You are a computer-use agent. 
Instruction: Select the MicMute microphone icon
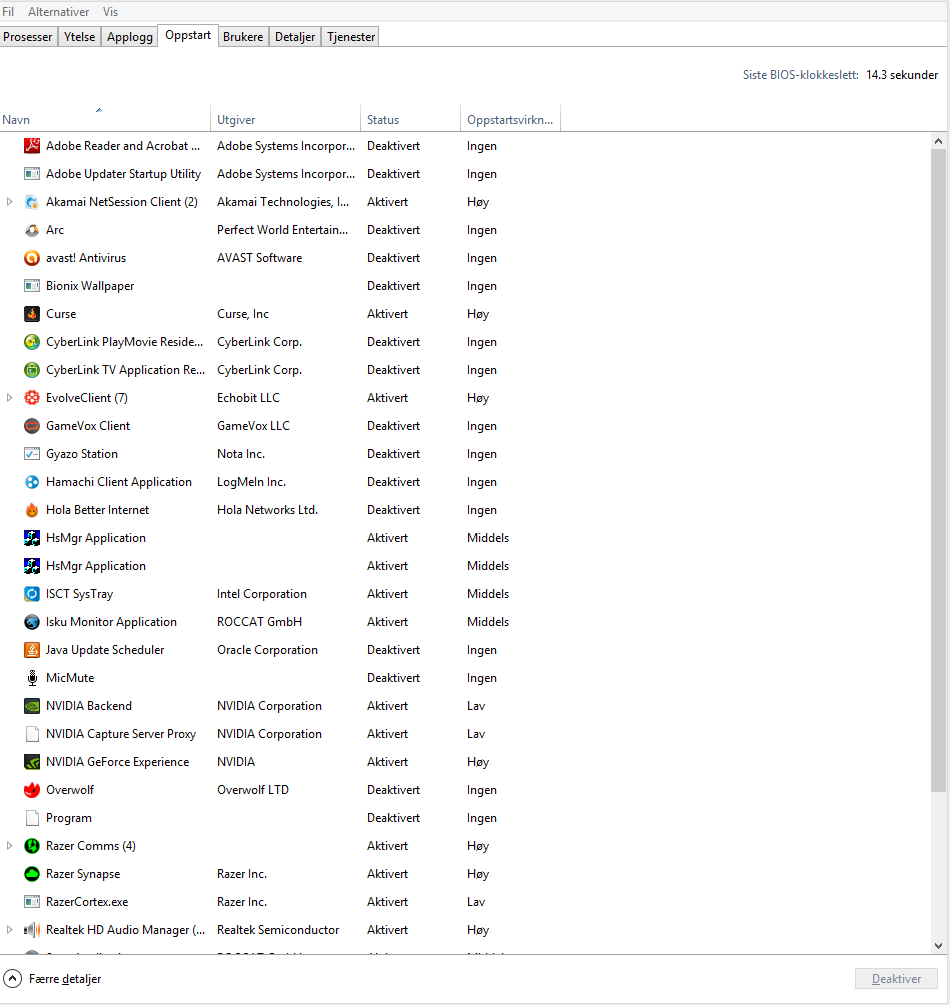tap(32, 677)
